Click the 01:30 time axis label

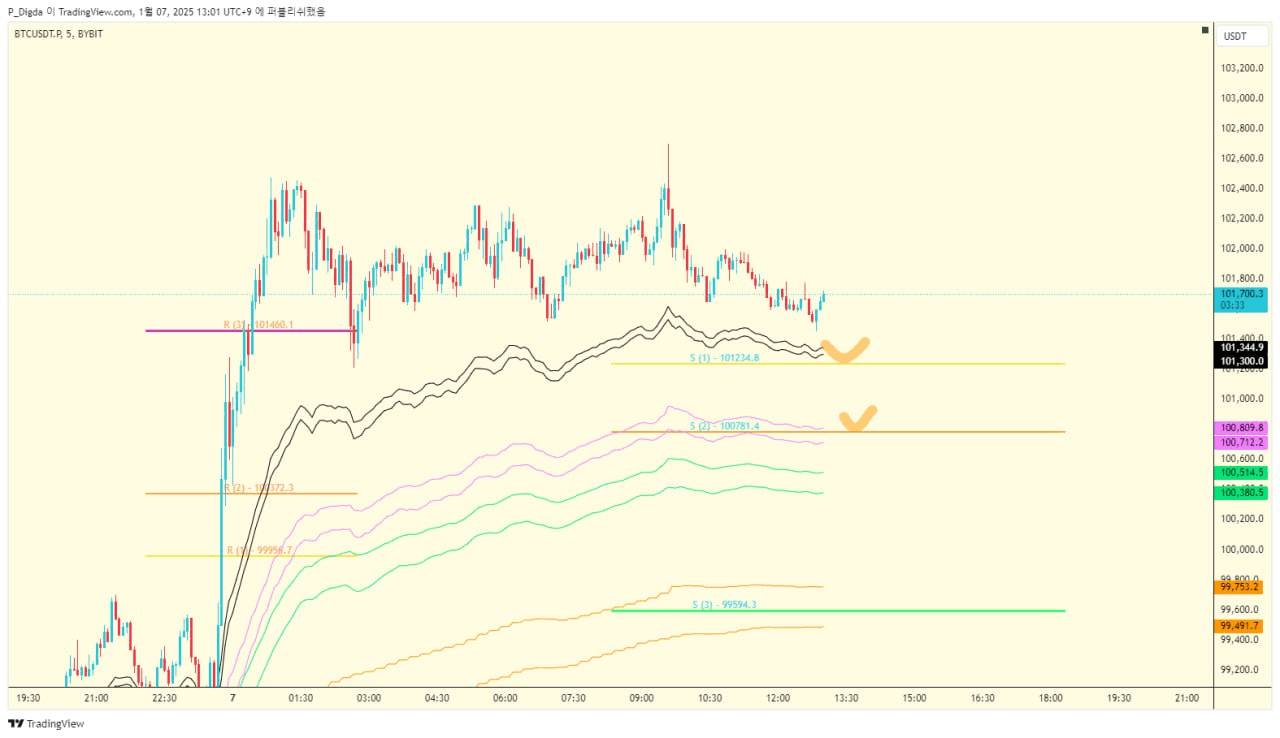[300, 698]
